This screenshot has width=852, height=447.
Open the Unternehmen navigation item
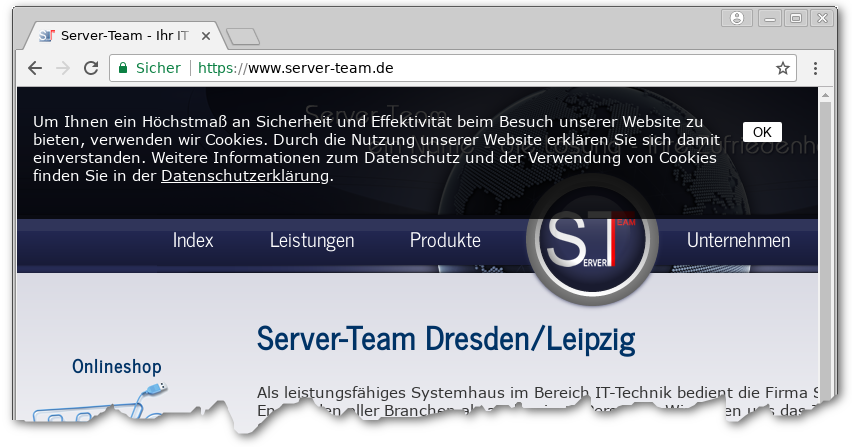click(738, 240)
